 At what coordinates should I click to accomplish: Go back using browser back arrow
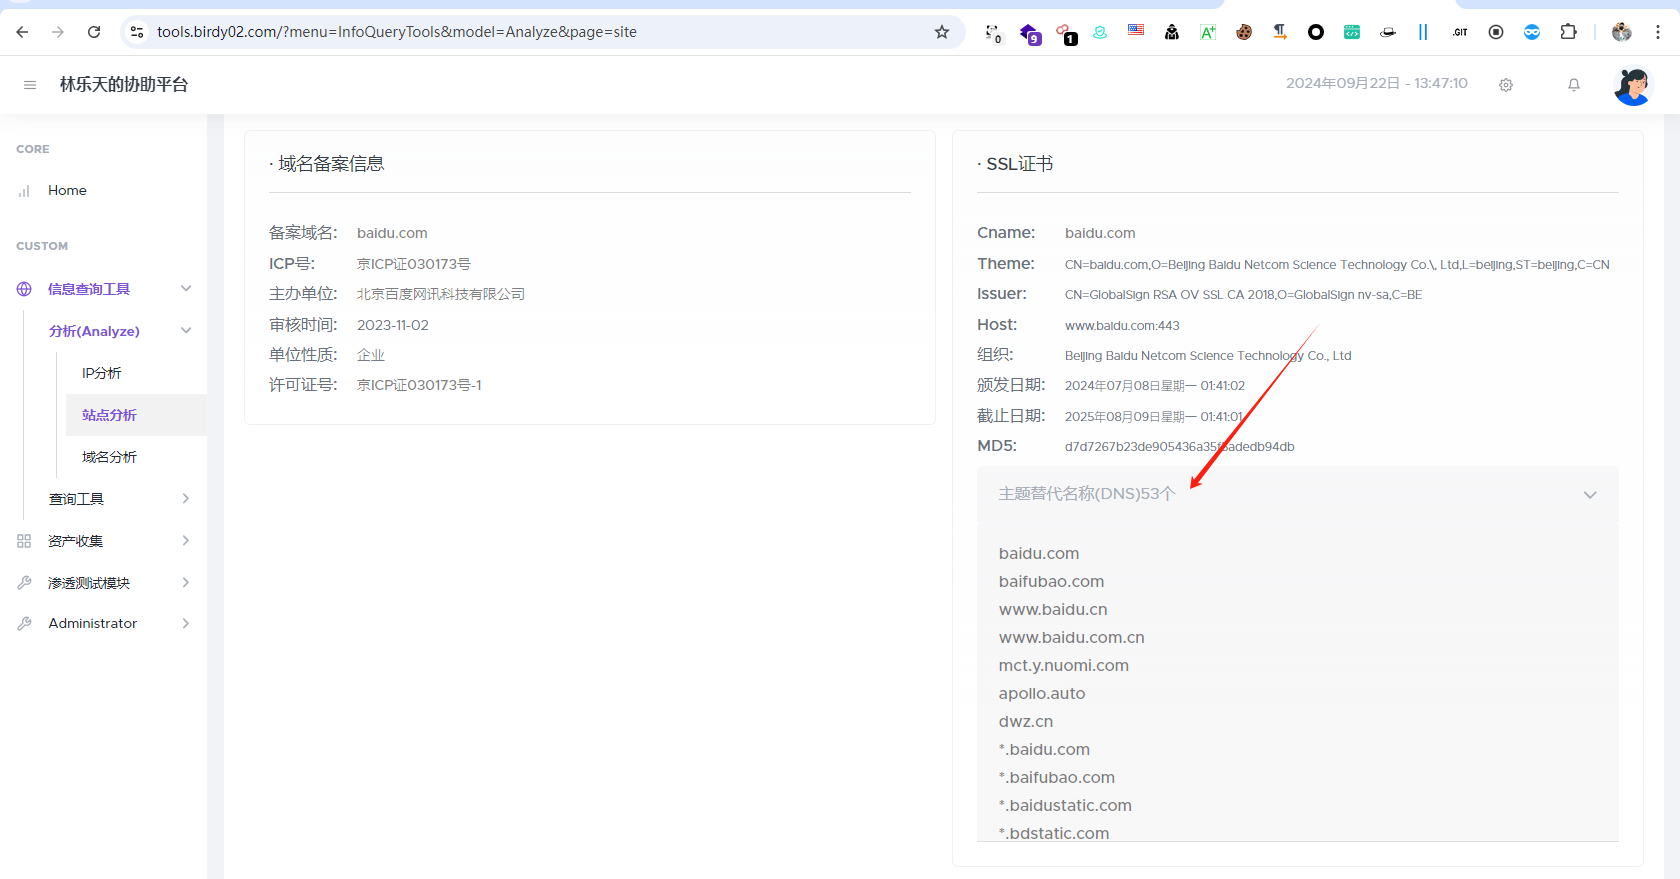pos(23,32)
